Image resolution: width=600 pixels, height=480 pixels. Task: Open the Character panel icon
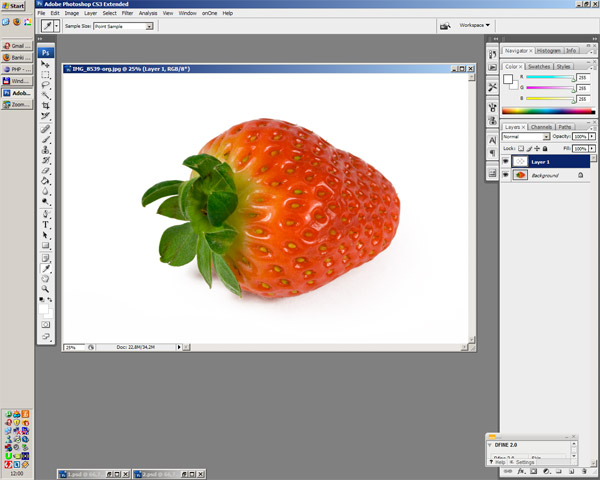click(492, 139)
